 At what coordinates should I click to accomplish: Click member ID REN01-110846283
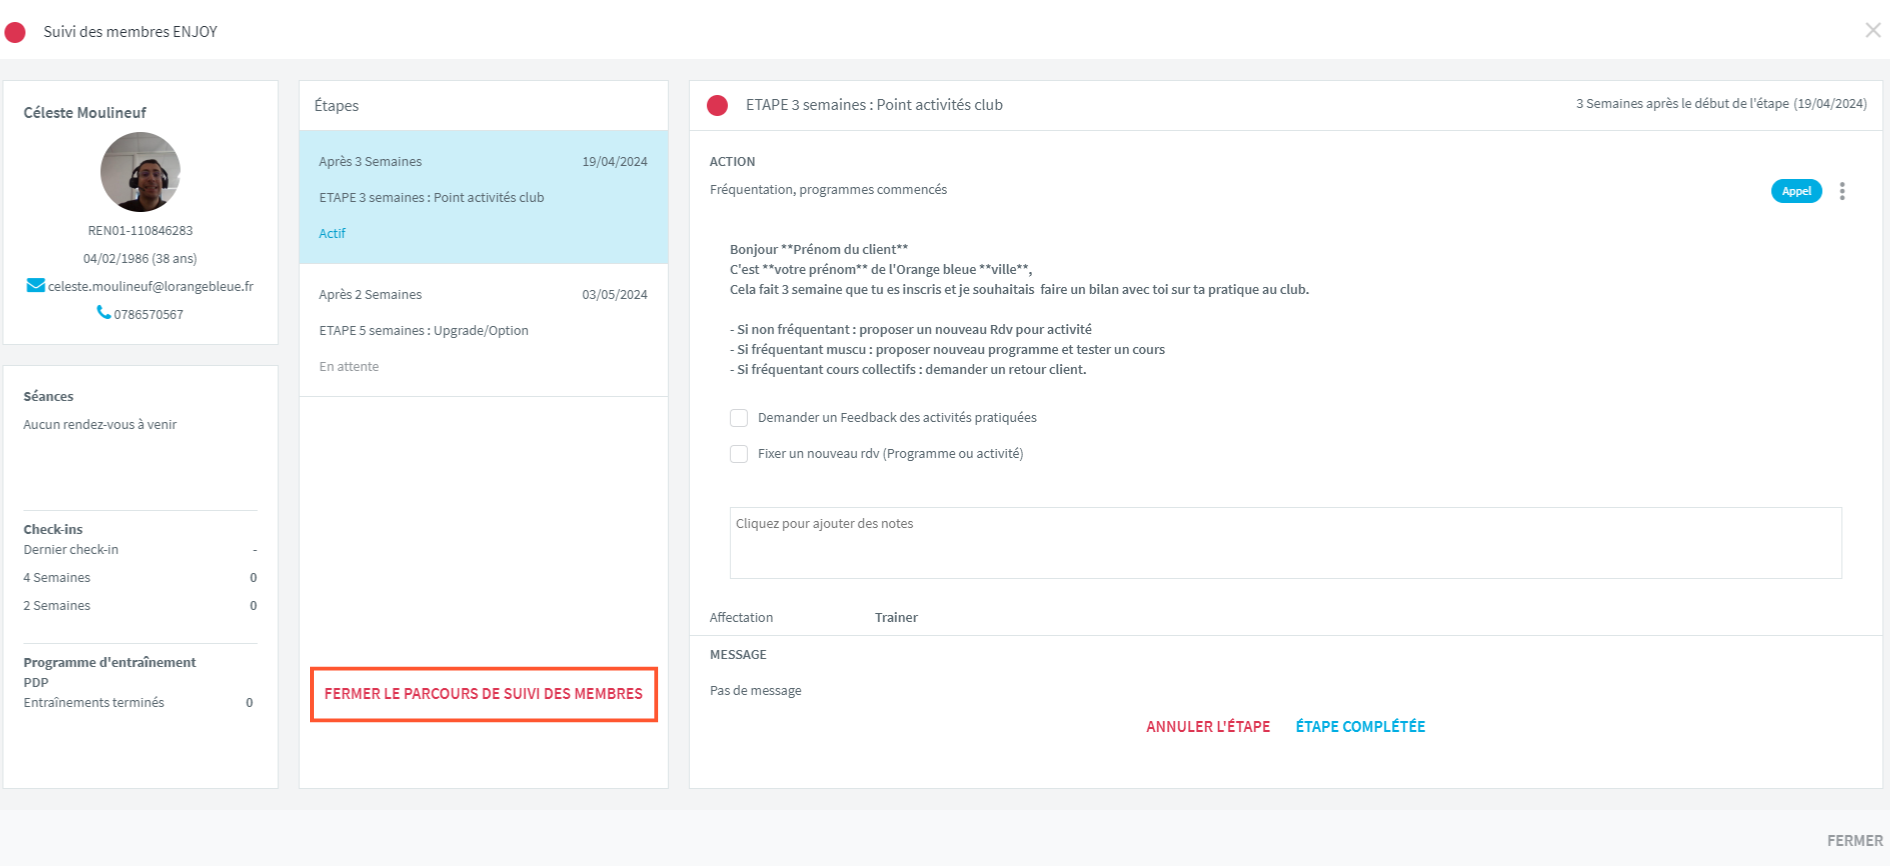click(x=140, y=230)
